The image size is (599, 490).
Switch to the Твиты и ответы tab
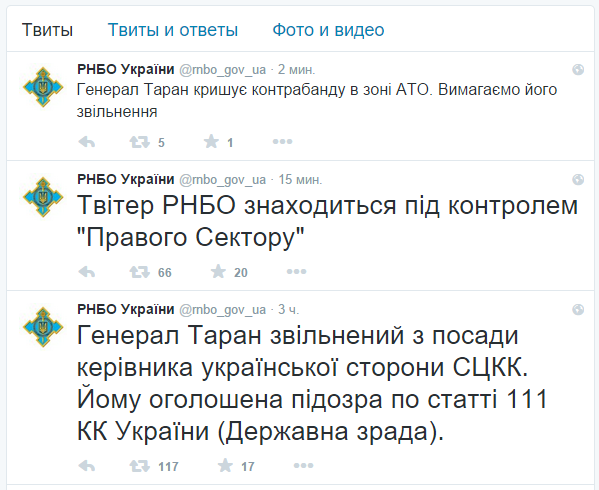(173, 30)
